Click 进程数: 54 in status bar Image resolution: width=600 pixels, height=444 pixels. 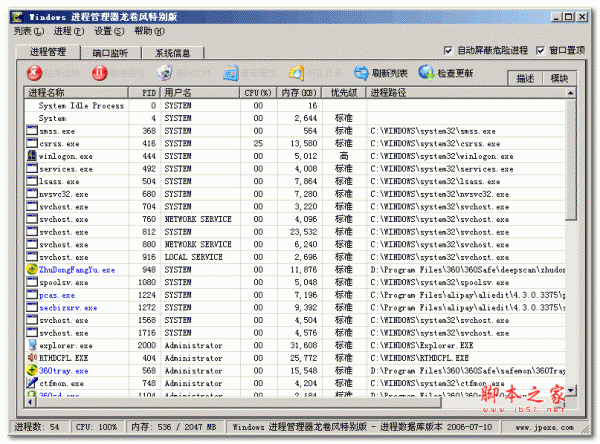[37, 427]
